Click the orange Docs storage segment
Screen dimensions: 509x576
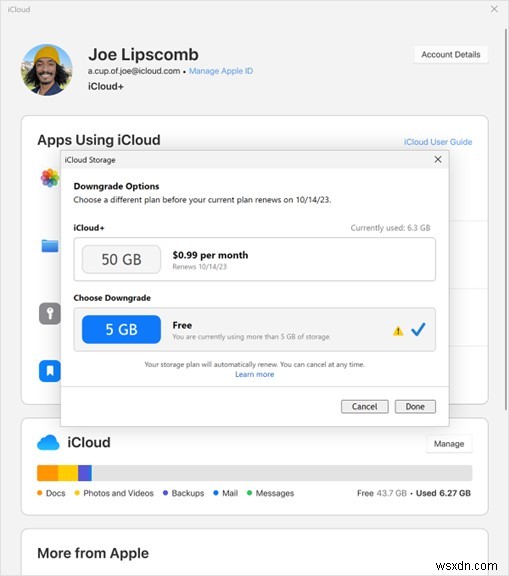click(47, 473)
